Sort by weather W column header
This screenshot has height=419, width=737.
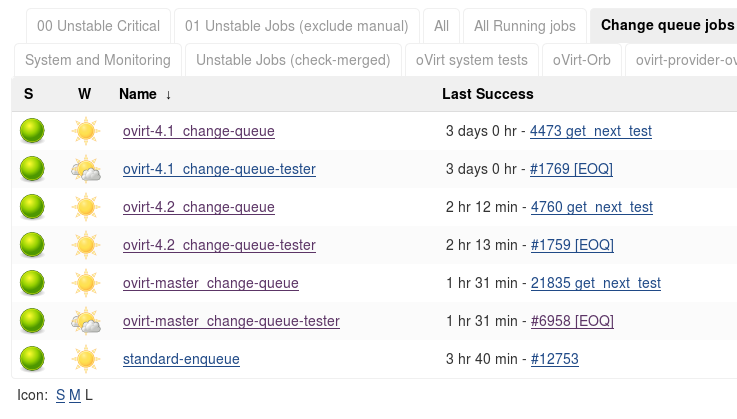pyautogui.click(x=85, y=94)
